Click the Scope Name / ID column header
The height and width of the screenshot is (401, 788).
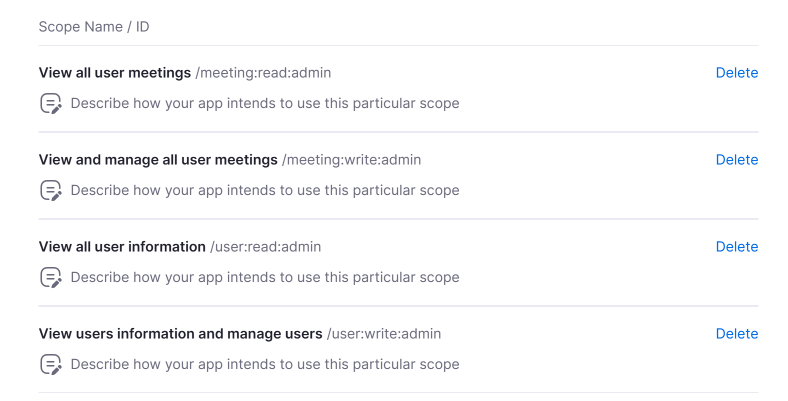(x=94, y=27)
